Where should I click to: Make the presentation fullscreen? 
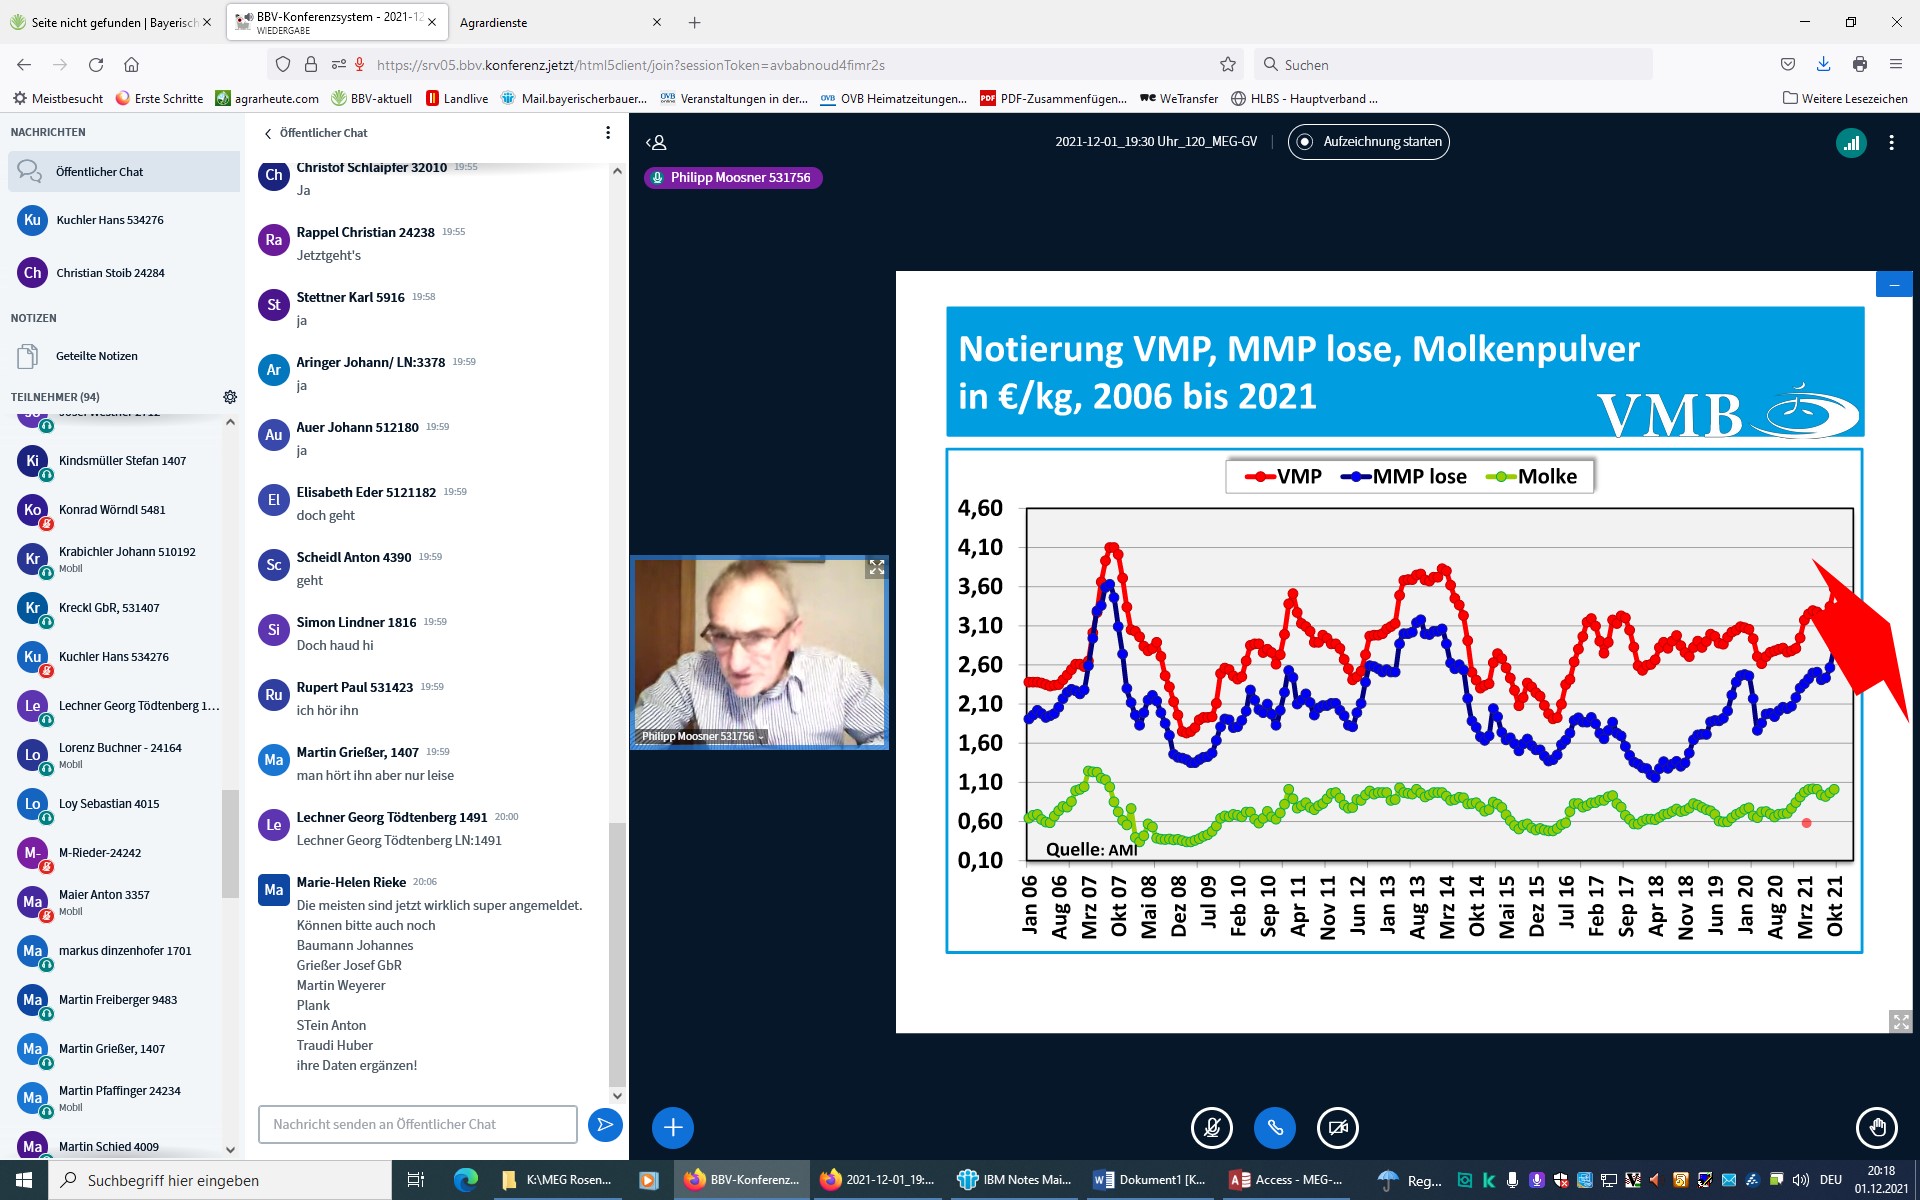[x=1901, y=1021]
